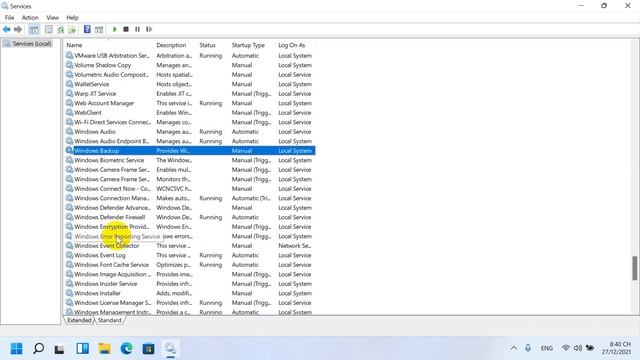The image size is (640, 360).
Task: Select the Windows Installer service
Action: 190,293
